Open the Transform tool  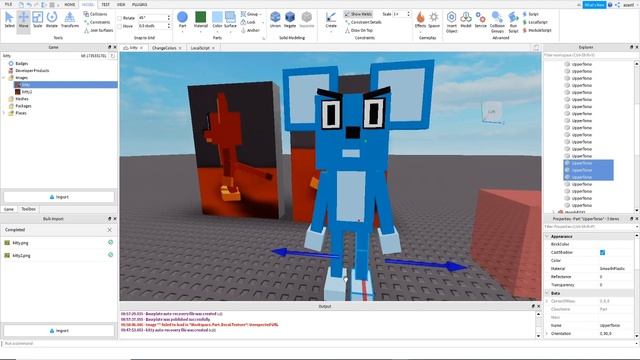tap(69, 20)
